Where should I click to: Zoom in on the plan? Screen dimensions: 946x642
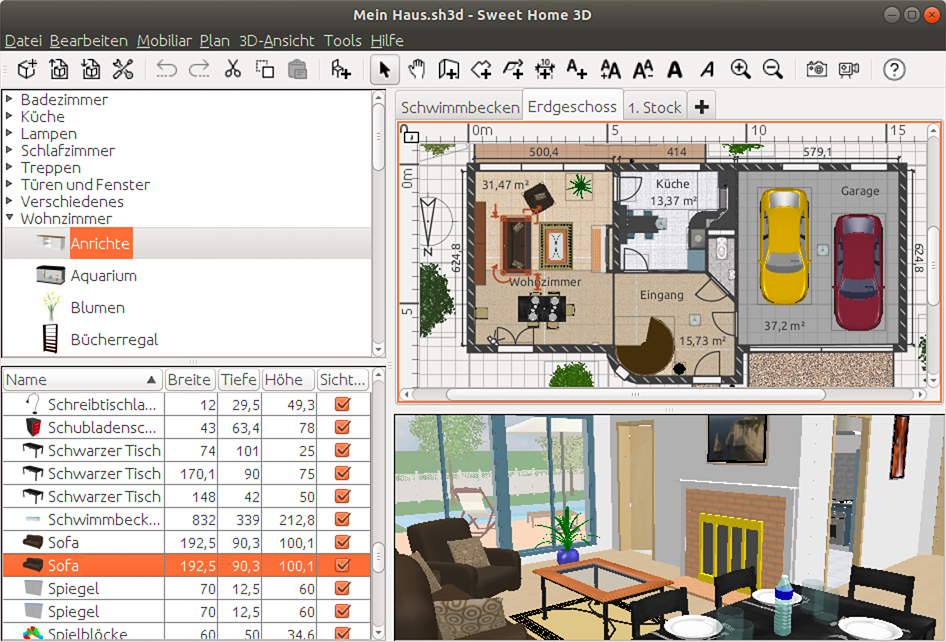pos(741,69)
